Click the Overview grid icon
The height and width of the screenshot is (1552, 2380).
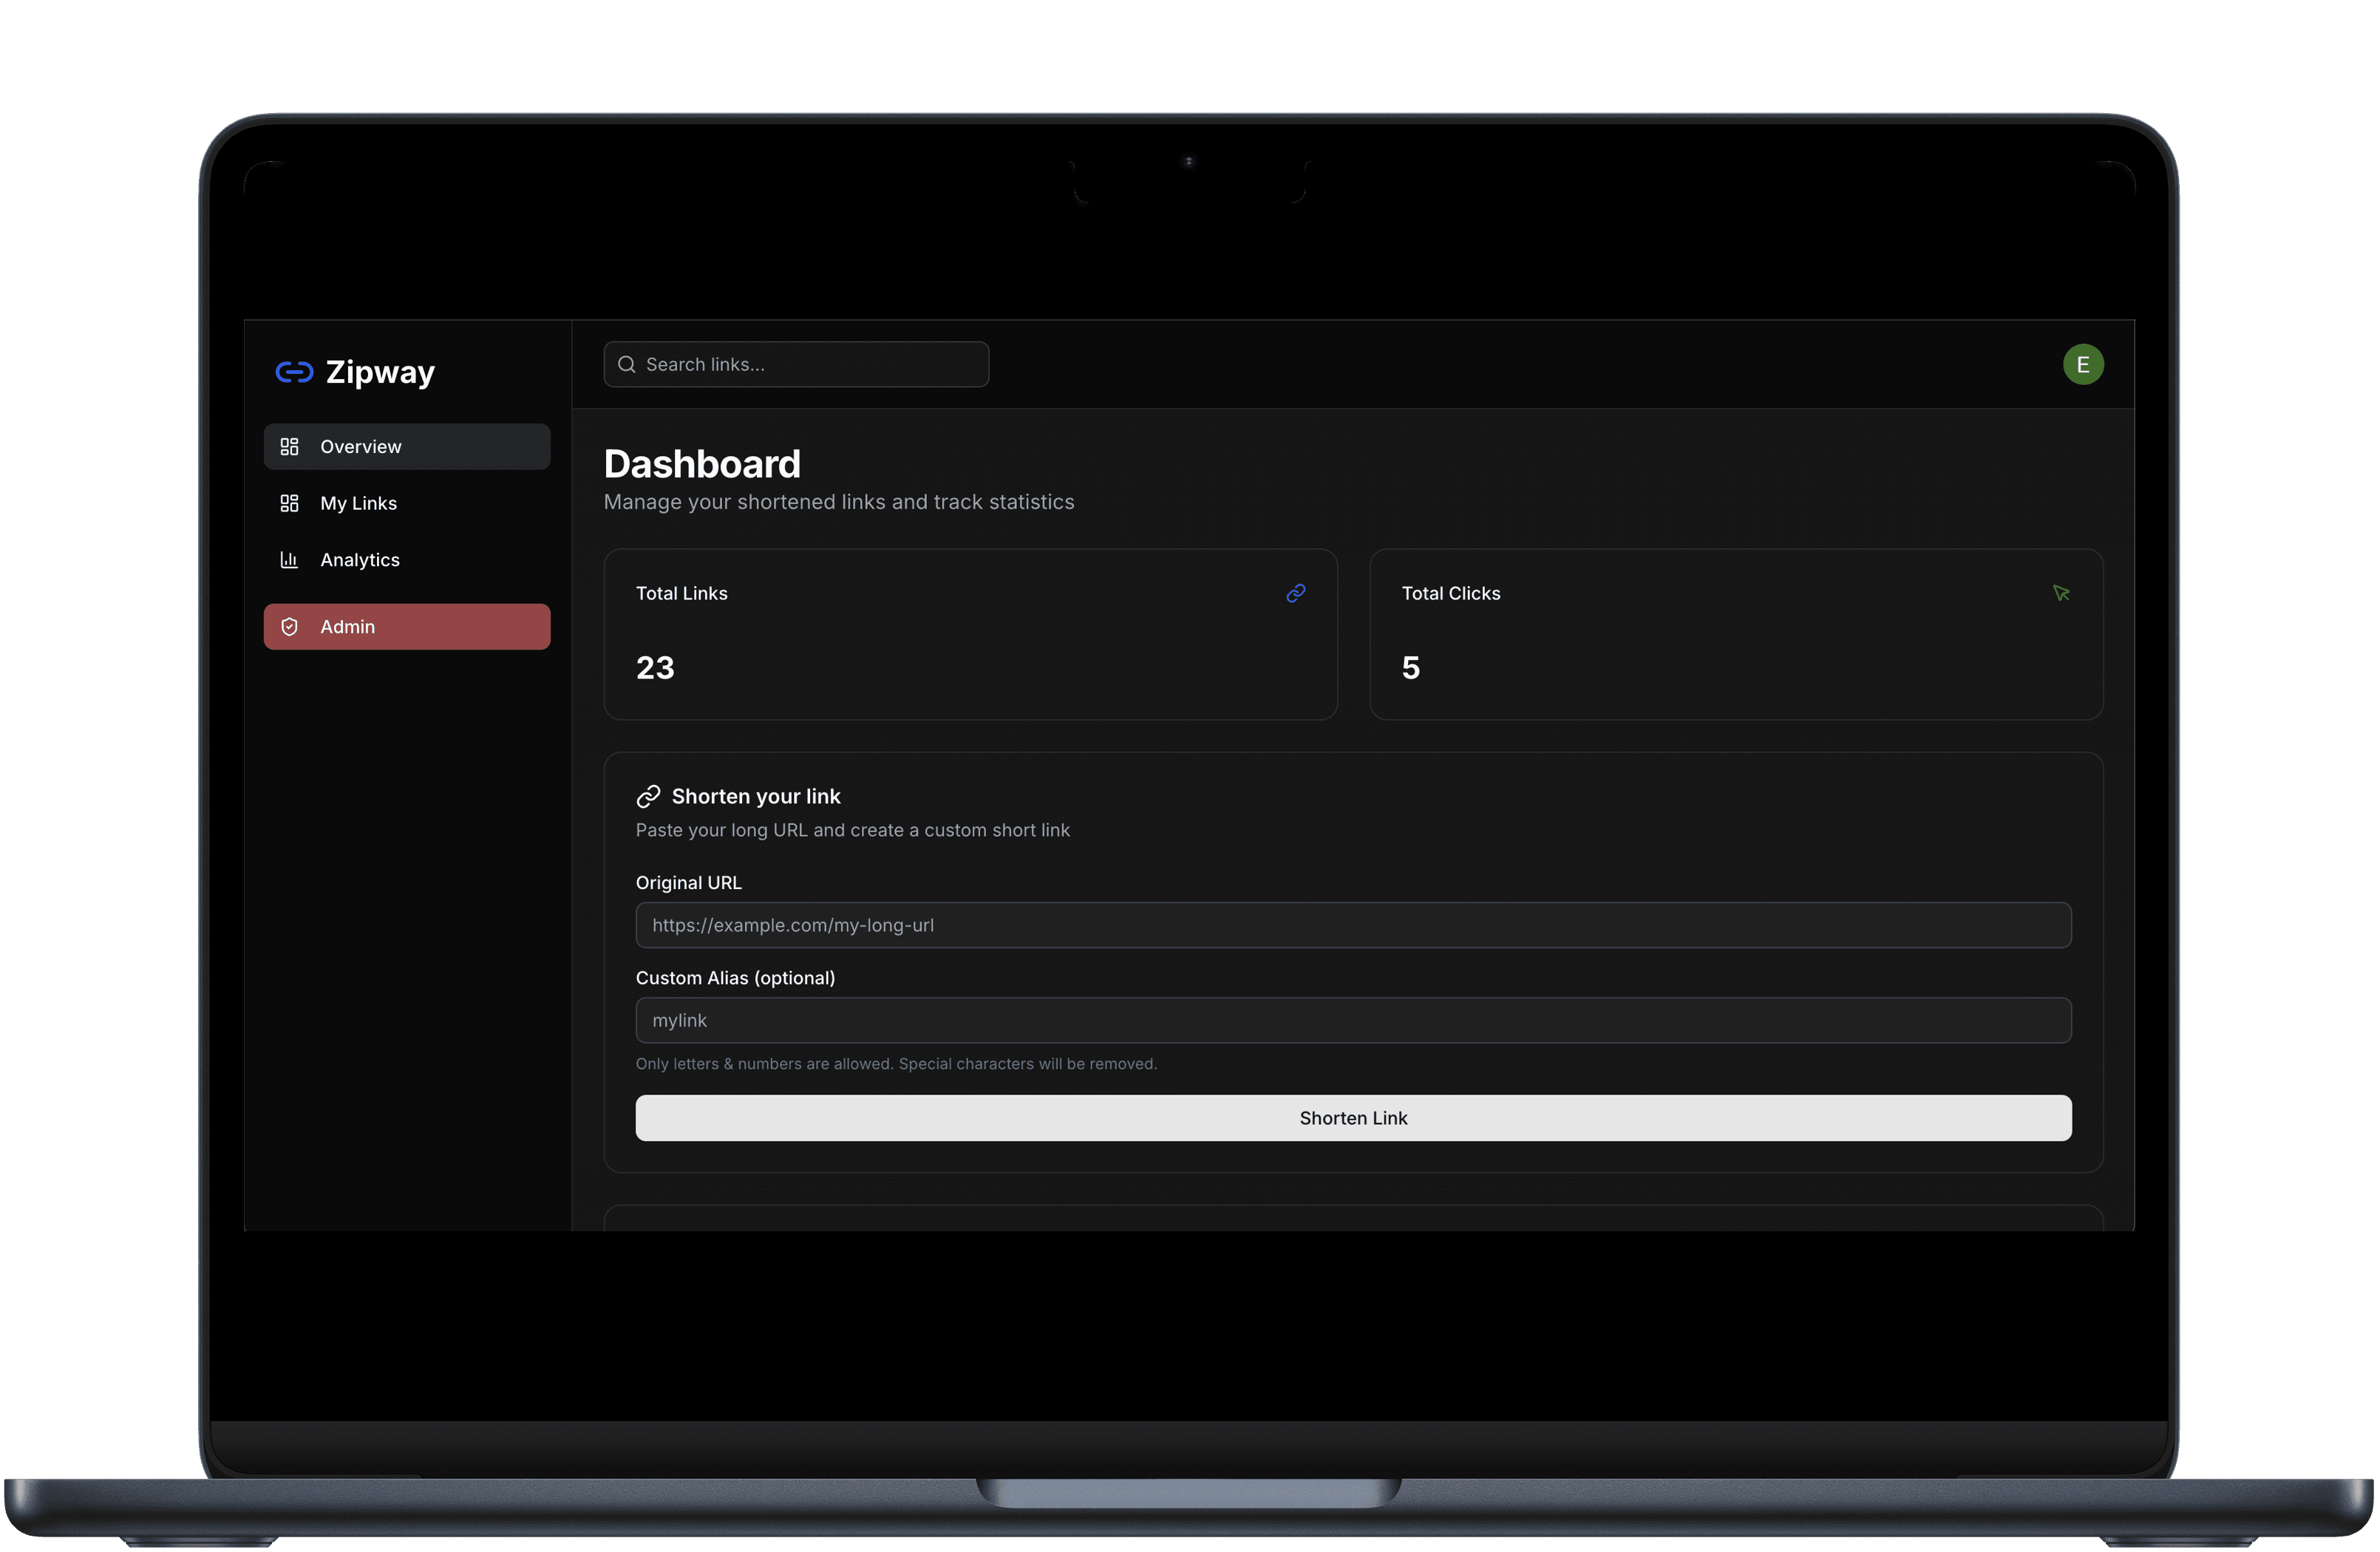pyautogui.click(x=290, y=447)
